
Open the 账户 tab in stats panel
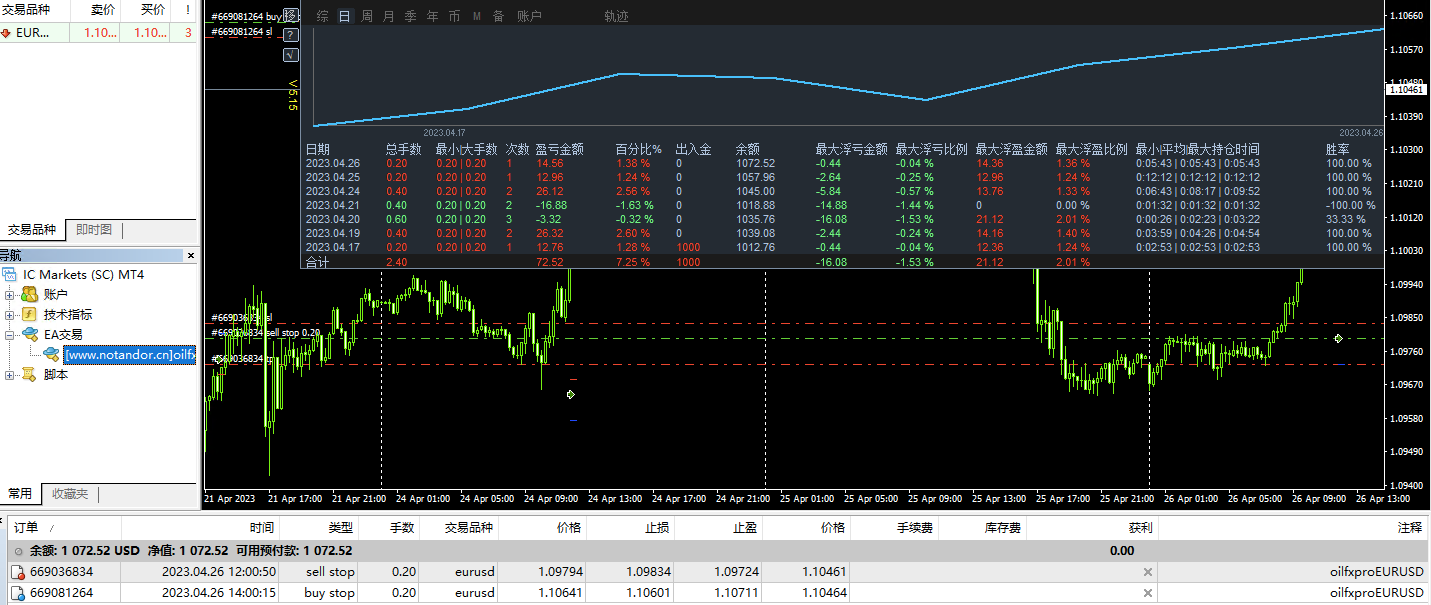coord(530,17)
